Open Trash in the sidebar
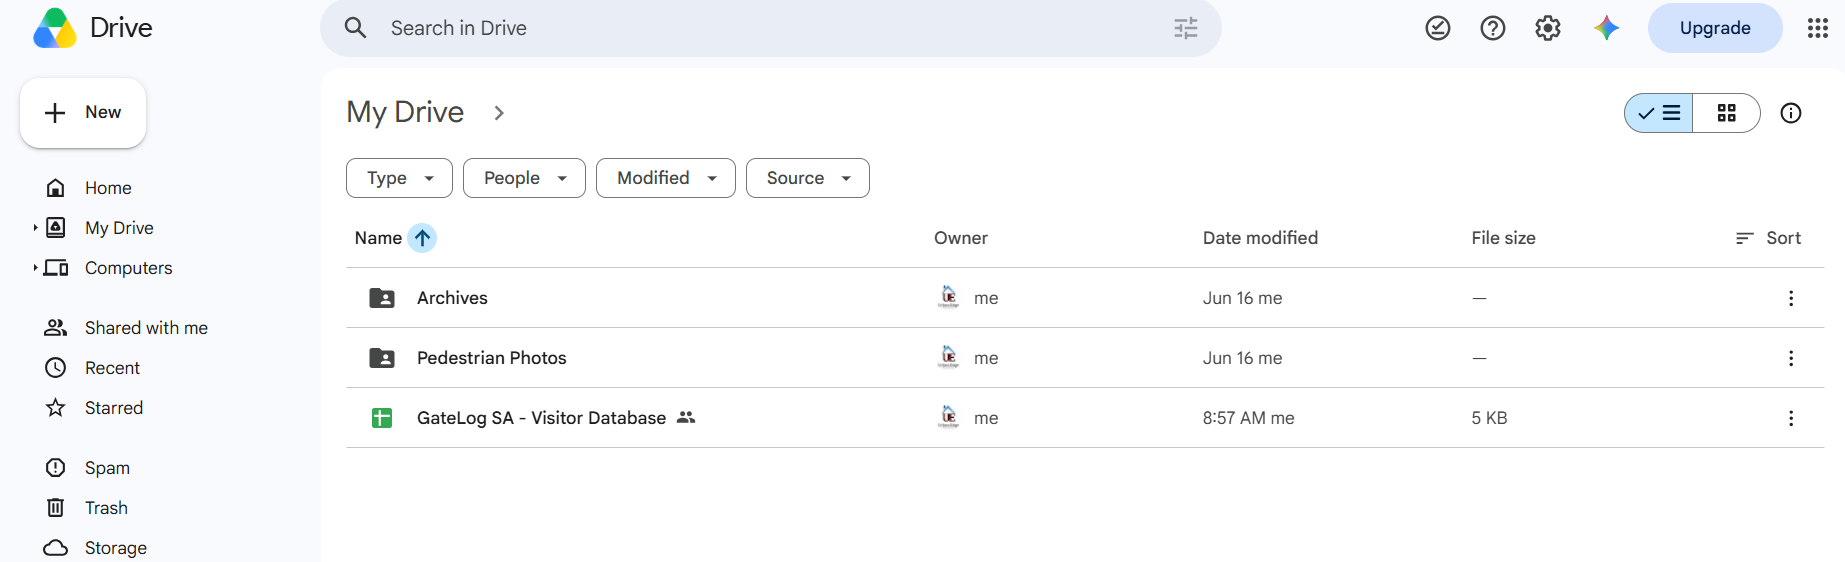Screen dimensions: 1845x562 [106, 508]
